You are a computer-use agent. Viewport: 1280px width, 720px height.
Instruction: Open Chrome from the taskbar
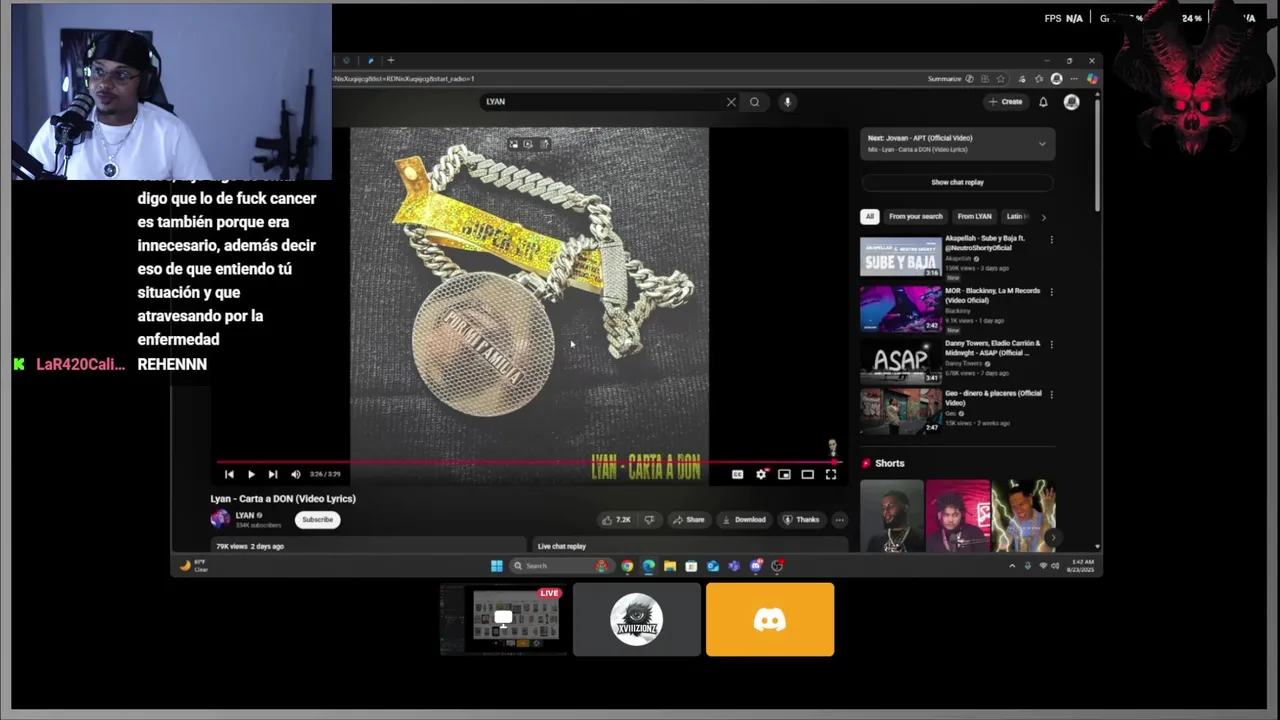(x=627, y=566)
